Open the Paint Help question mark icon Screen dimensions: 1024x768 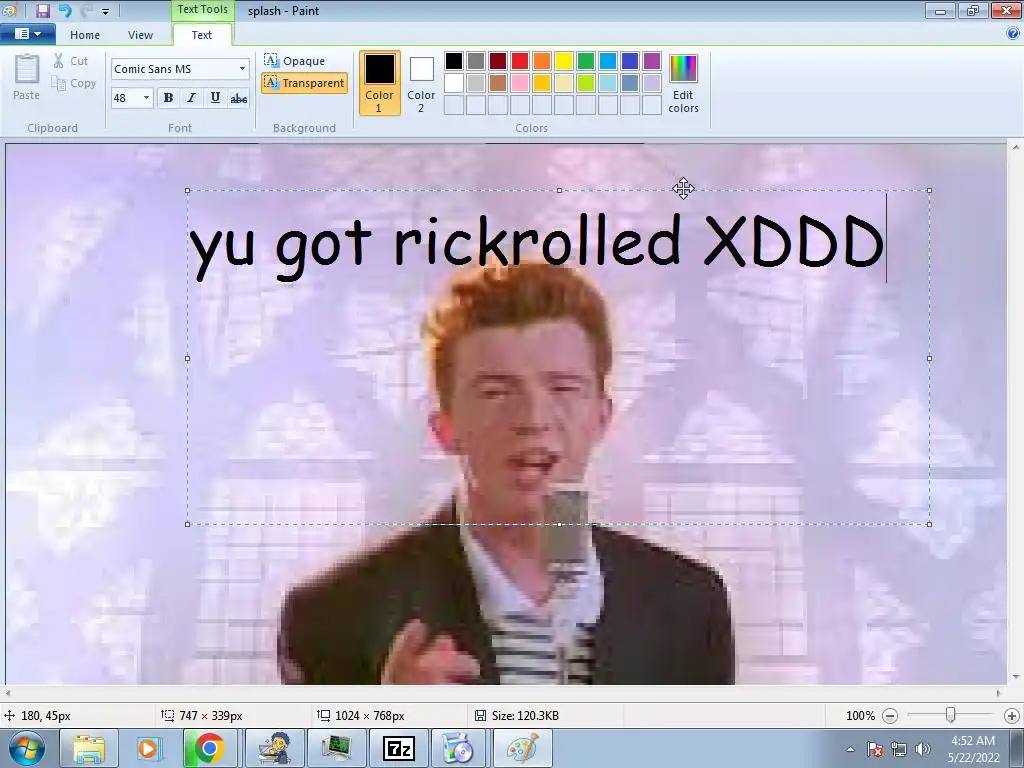pos(1013,34)
